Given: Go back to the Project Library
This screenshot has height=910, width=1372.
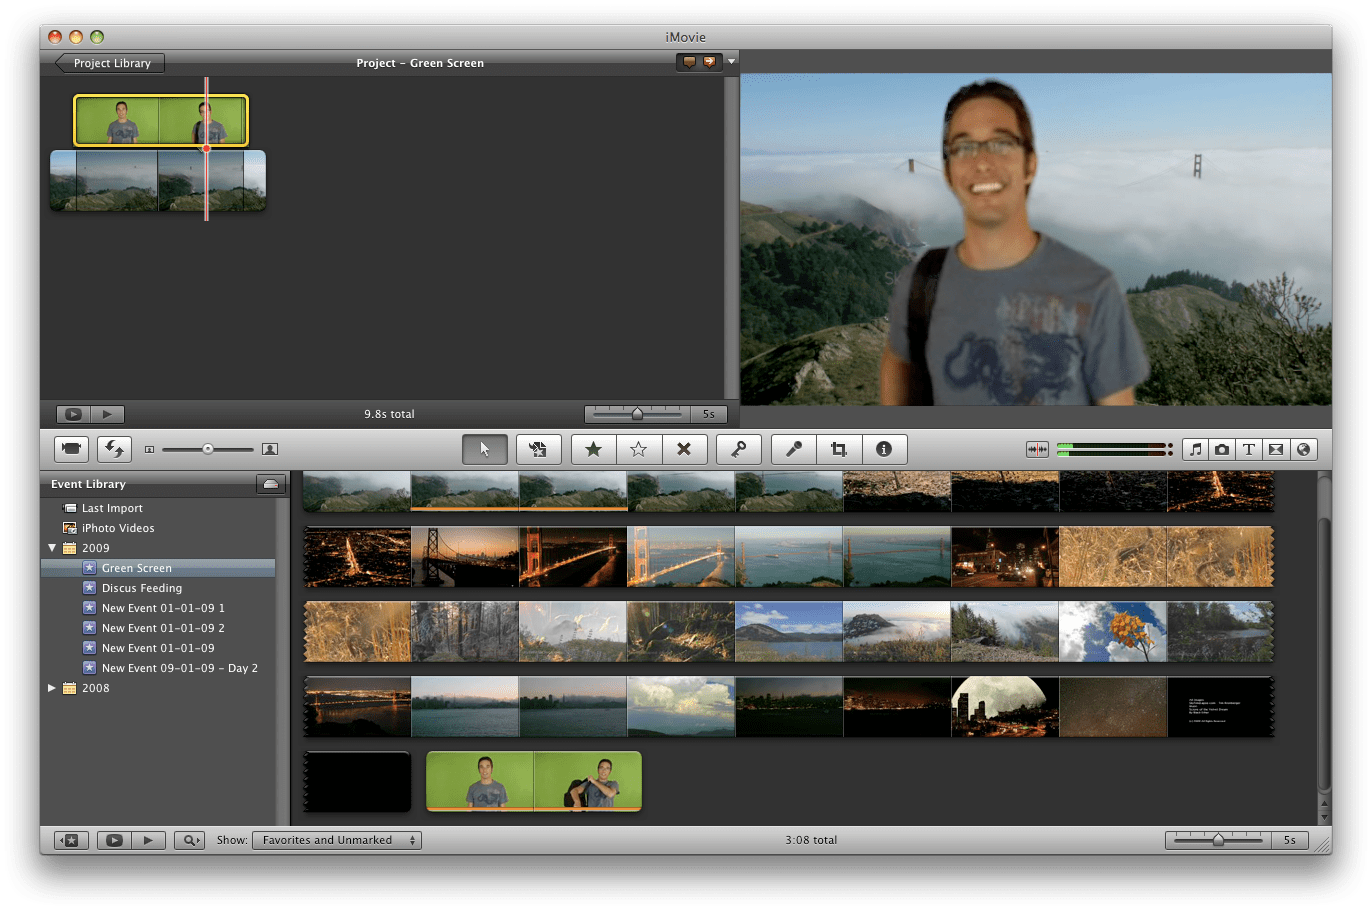Looking at the screenshot, I should pos(107,62).
